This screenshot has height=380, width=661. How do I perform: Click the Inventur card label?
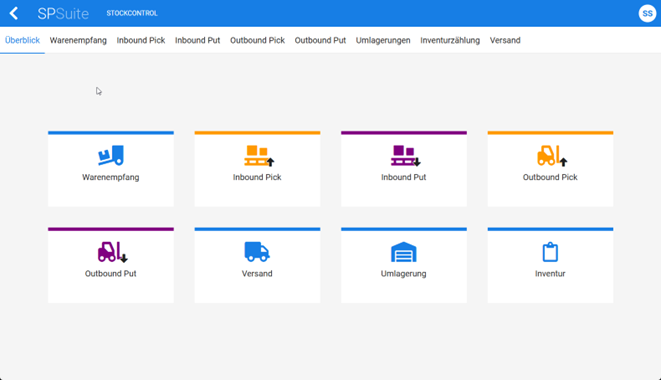(550, 273)
